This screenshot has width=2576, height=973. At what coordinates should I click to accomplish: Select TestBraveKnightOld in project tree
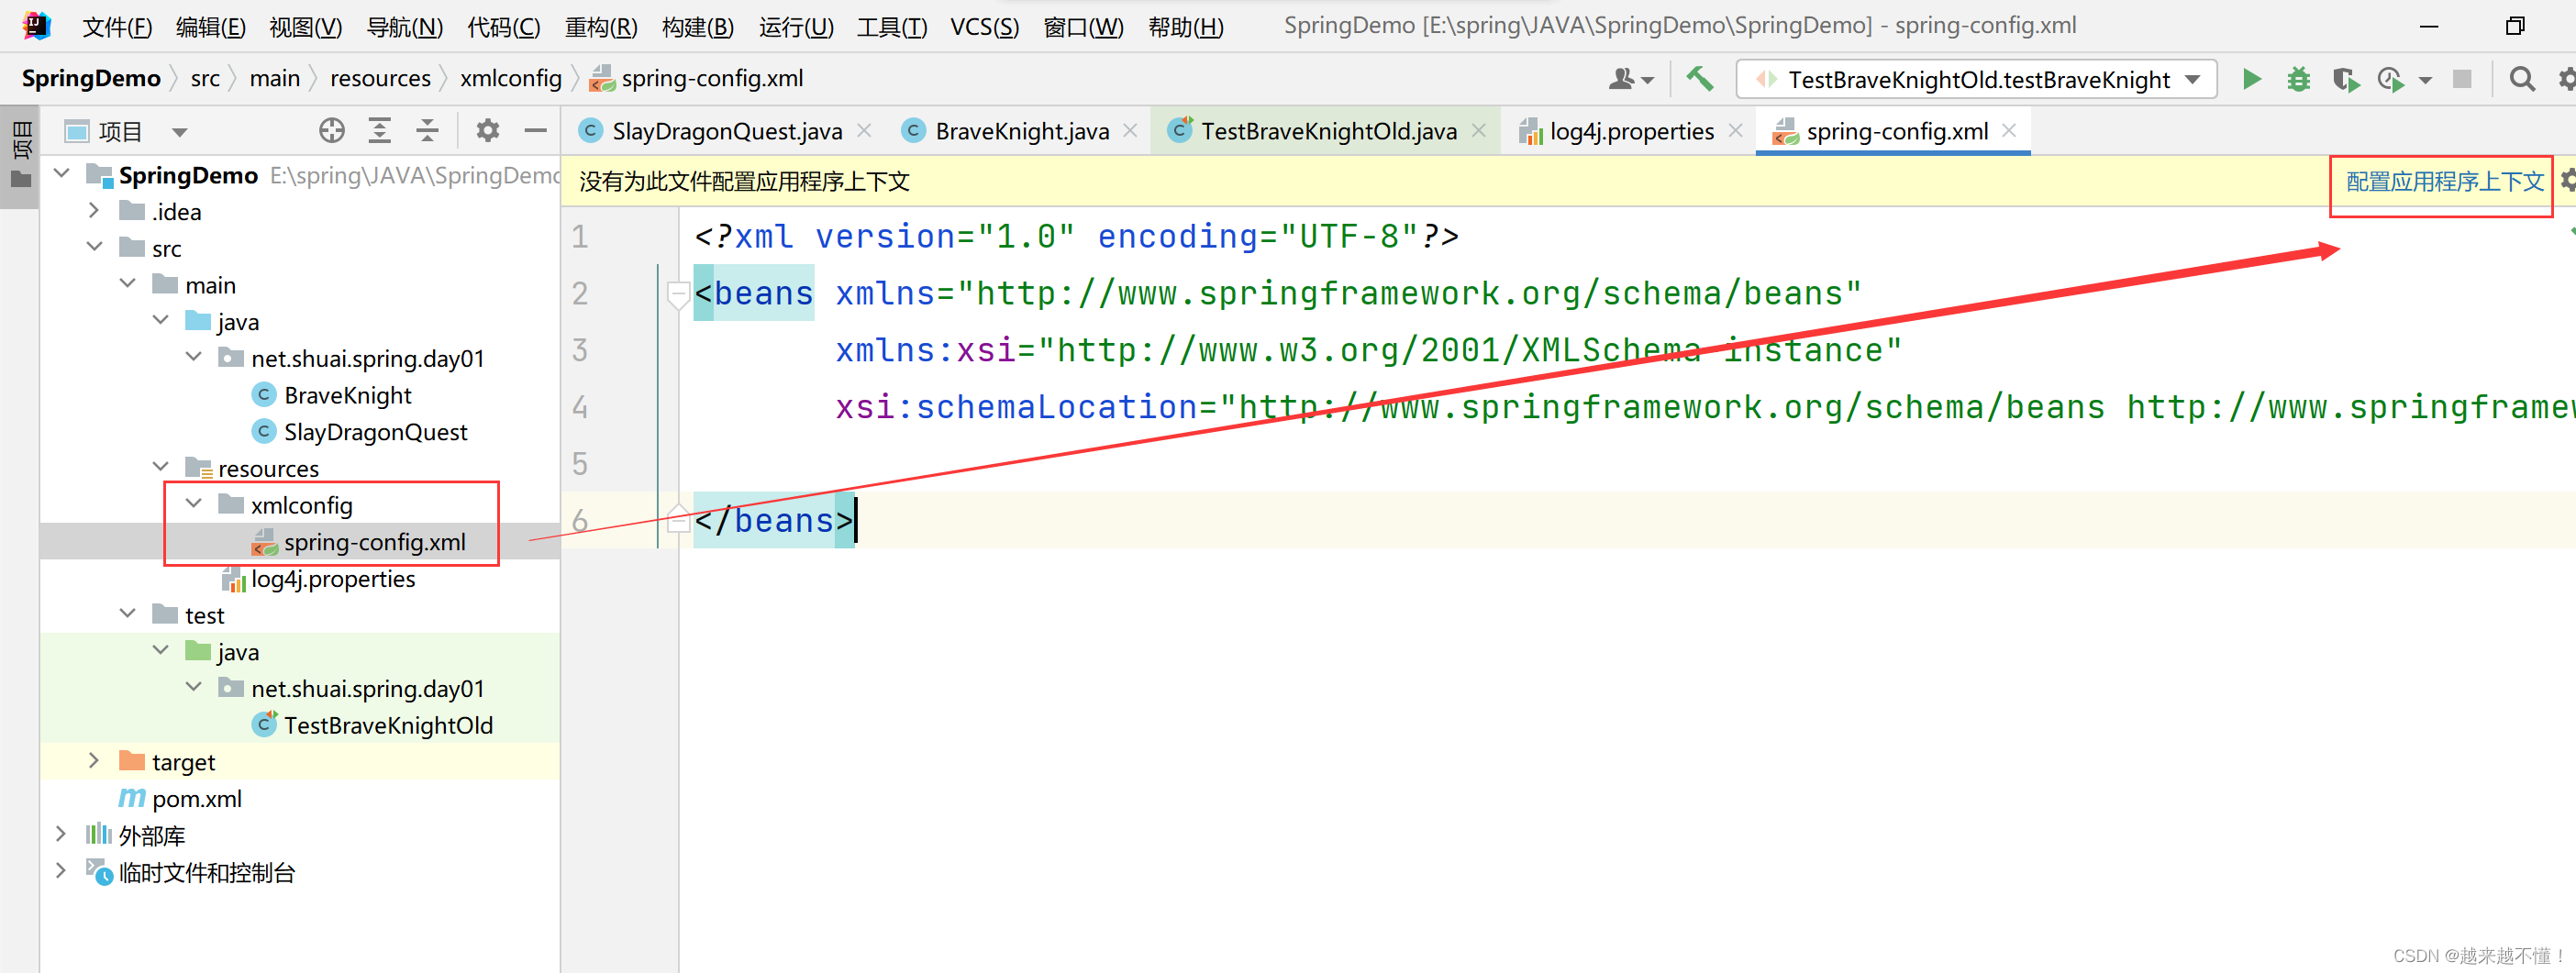click(388, 725)
